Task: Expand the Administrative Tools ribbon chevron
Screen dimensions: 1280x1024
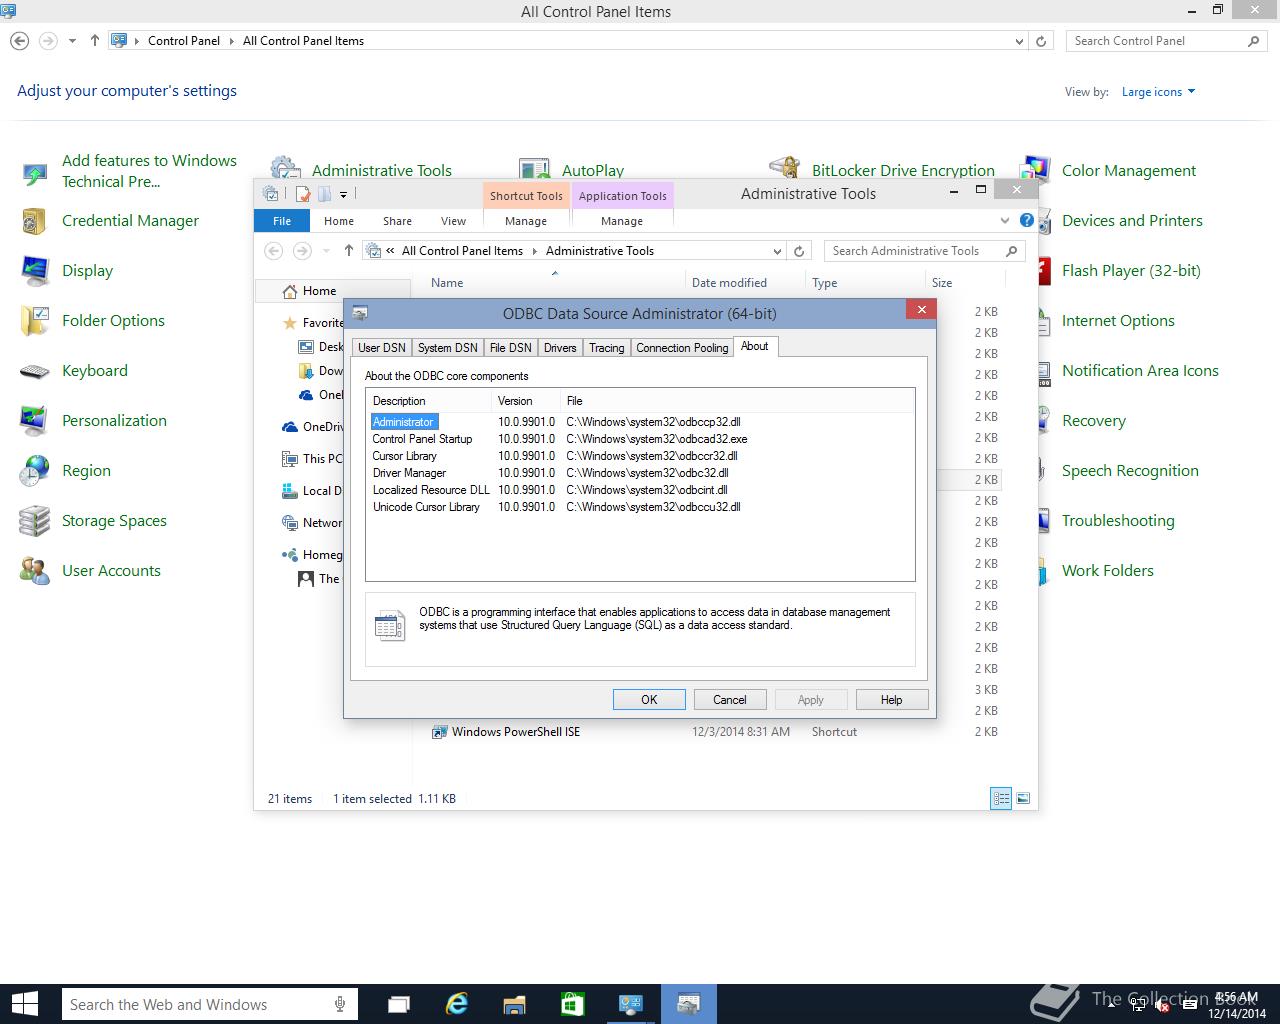Action: click(1005, 220)
